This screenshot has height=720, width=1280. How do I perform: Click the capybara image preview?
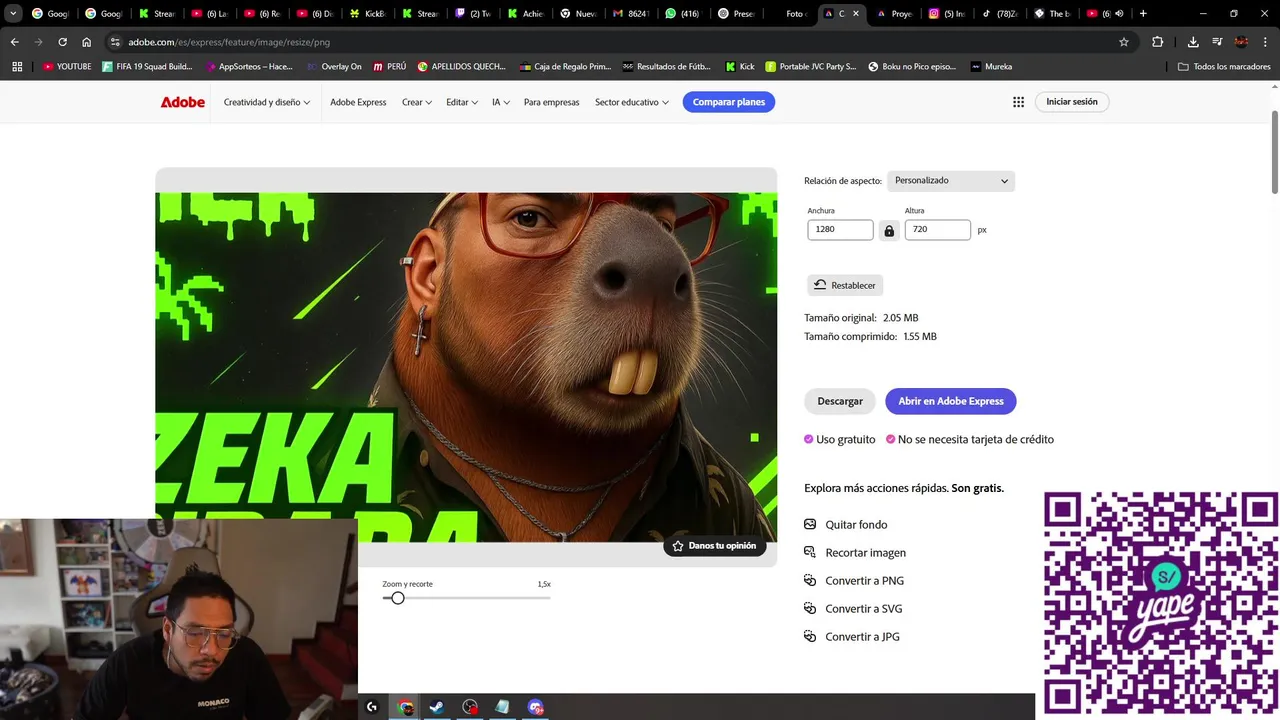coord(466,367)
